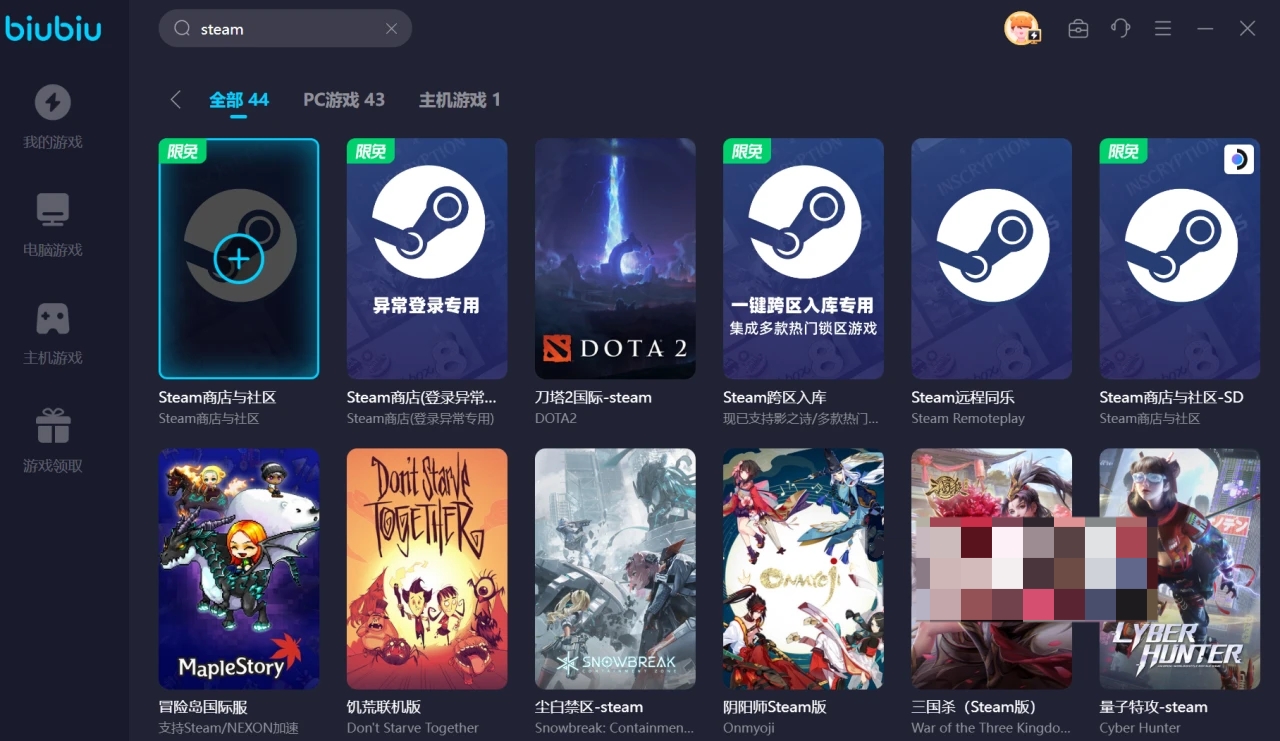Screen dimensions: 1280x741
Task: Open PC games monitor icon in sidebar
Action: pos(53,210)
